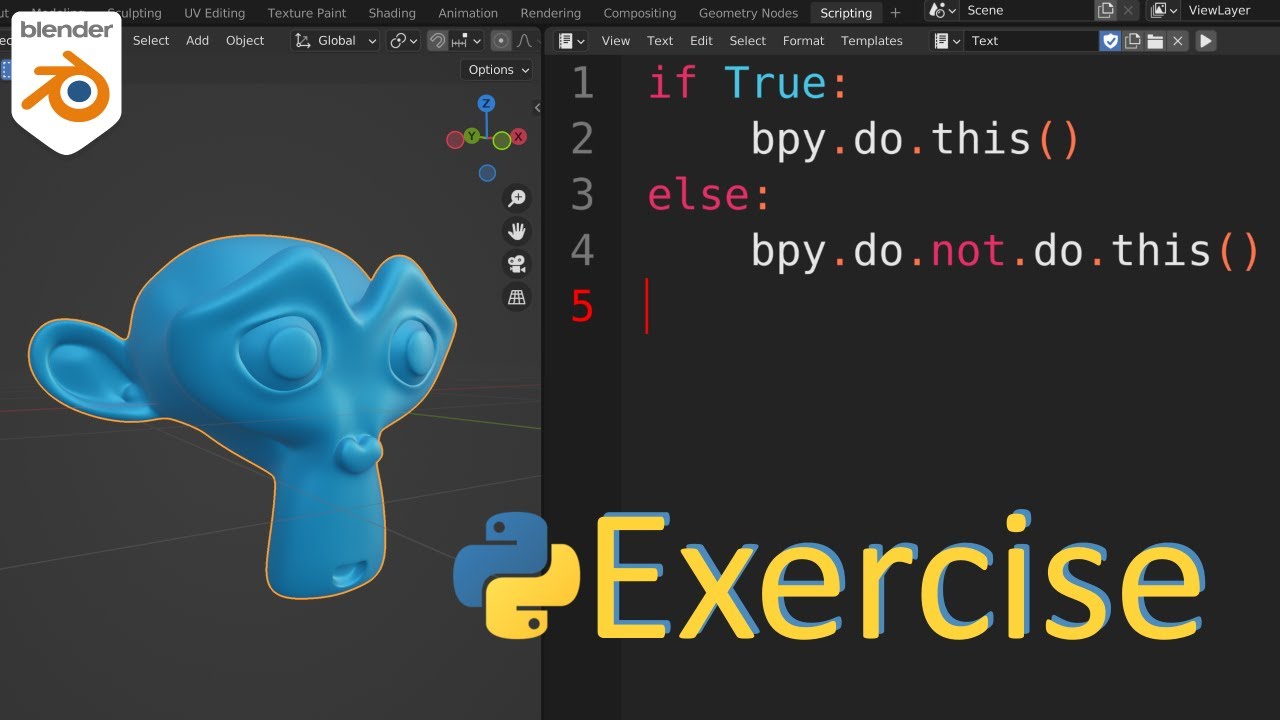
Task: Click the pan view hand icon
Action: tap(517, 231)
